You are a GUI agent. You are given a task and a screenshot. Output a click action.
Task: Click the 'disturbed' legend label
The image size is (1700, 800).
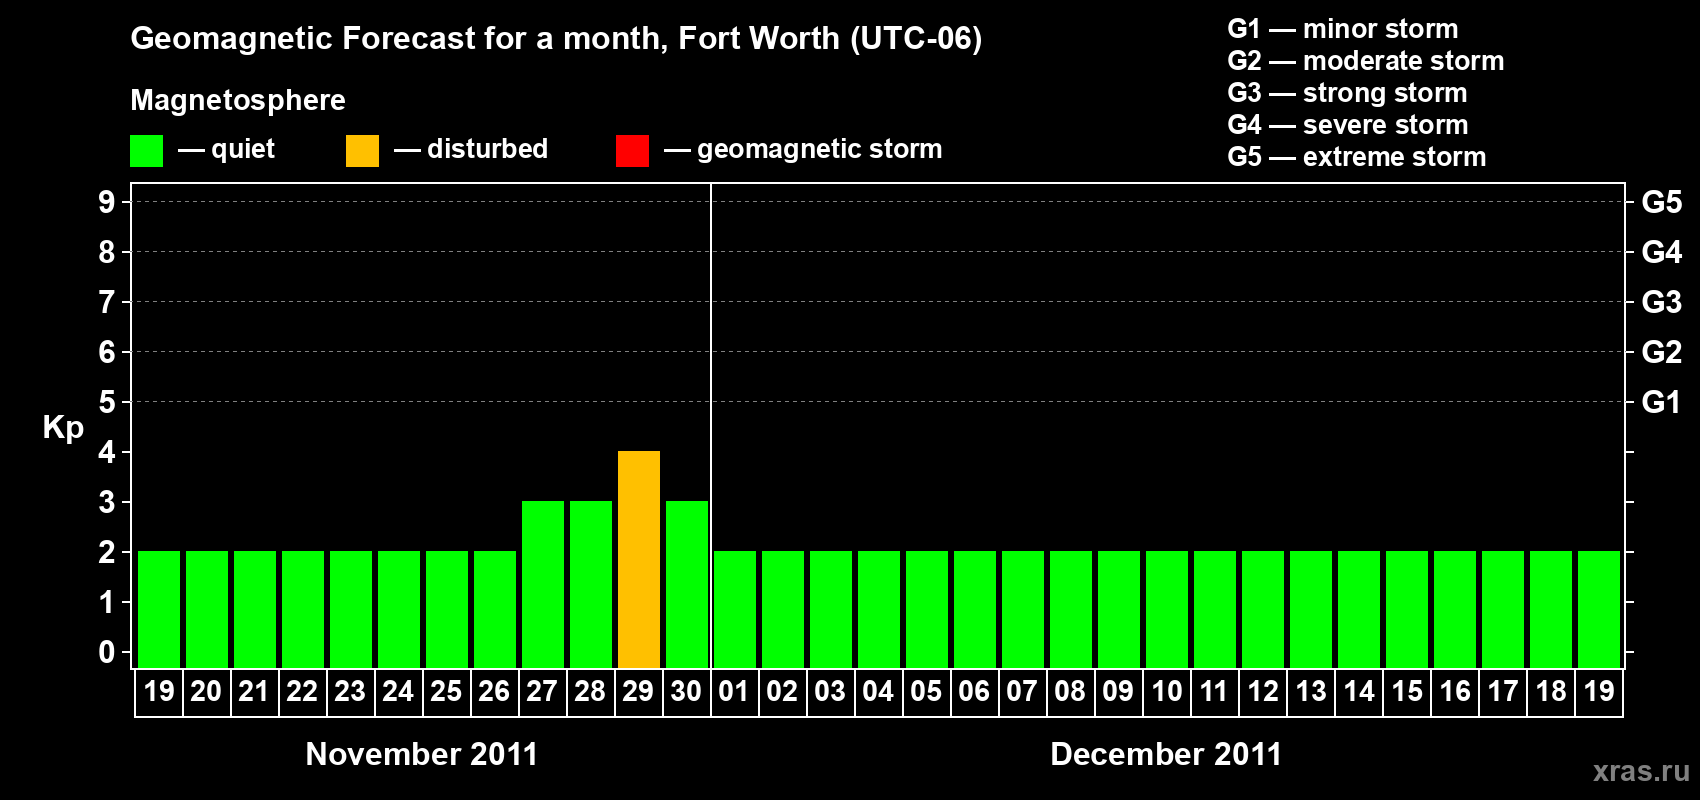(x=487, y=149)
